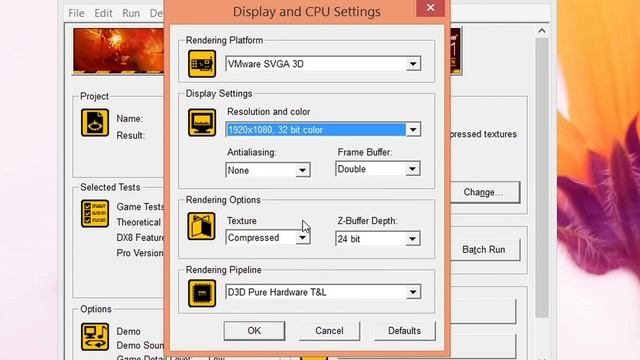
Task: Click the Cancel button
Action: point(329,331)
